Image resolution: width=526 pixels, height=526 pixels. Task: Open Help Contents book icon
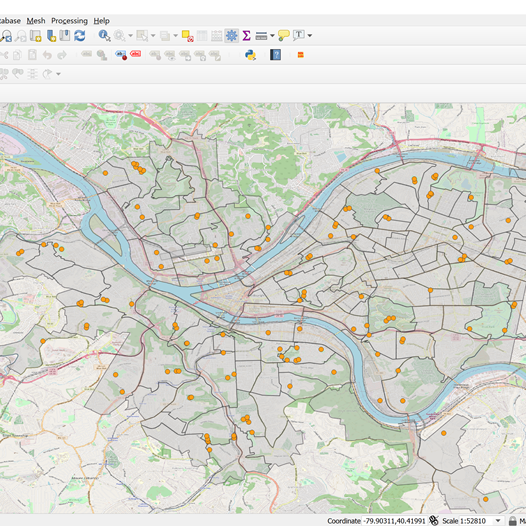coord(275,55)
